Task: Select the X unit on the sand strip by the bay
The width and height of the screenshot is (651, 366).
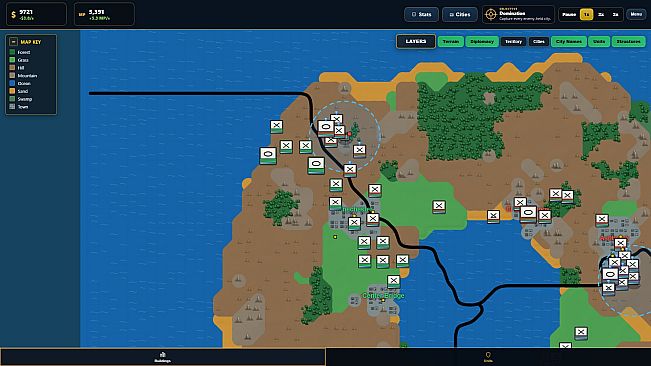Action: pyautogui.click(x=493, y=216)
